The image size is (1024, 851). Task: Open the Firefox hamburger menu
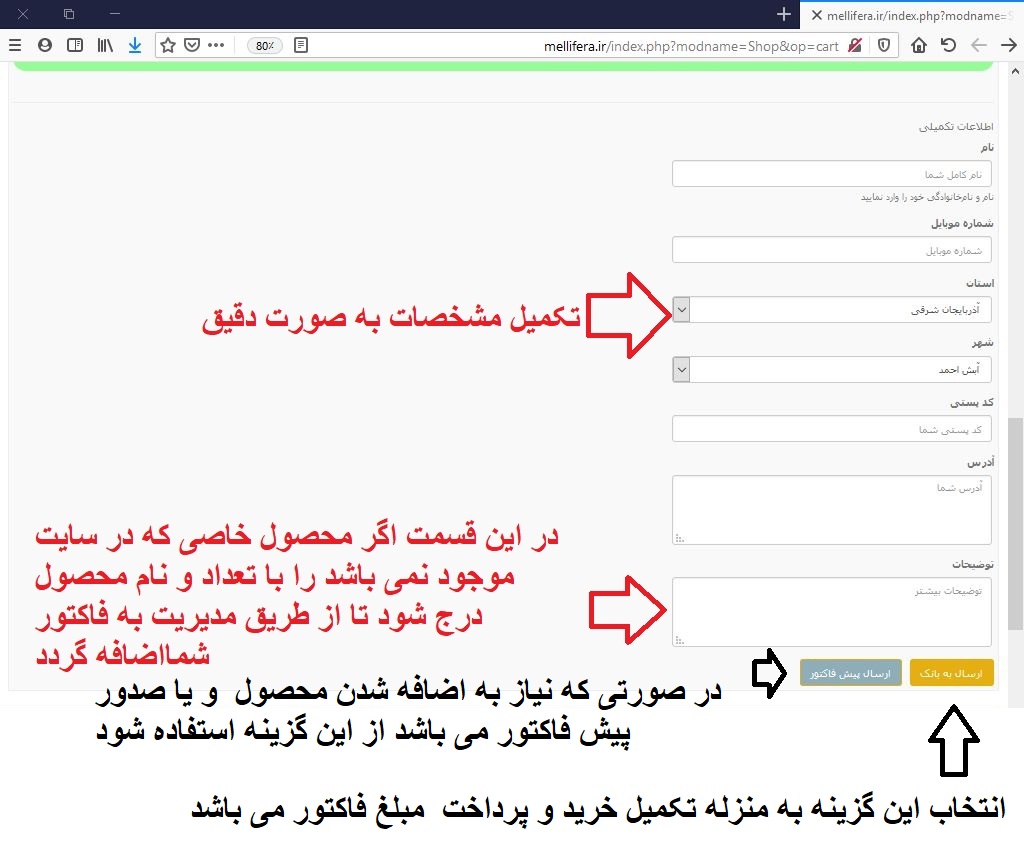point(15,45)
